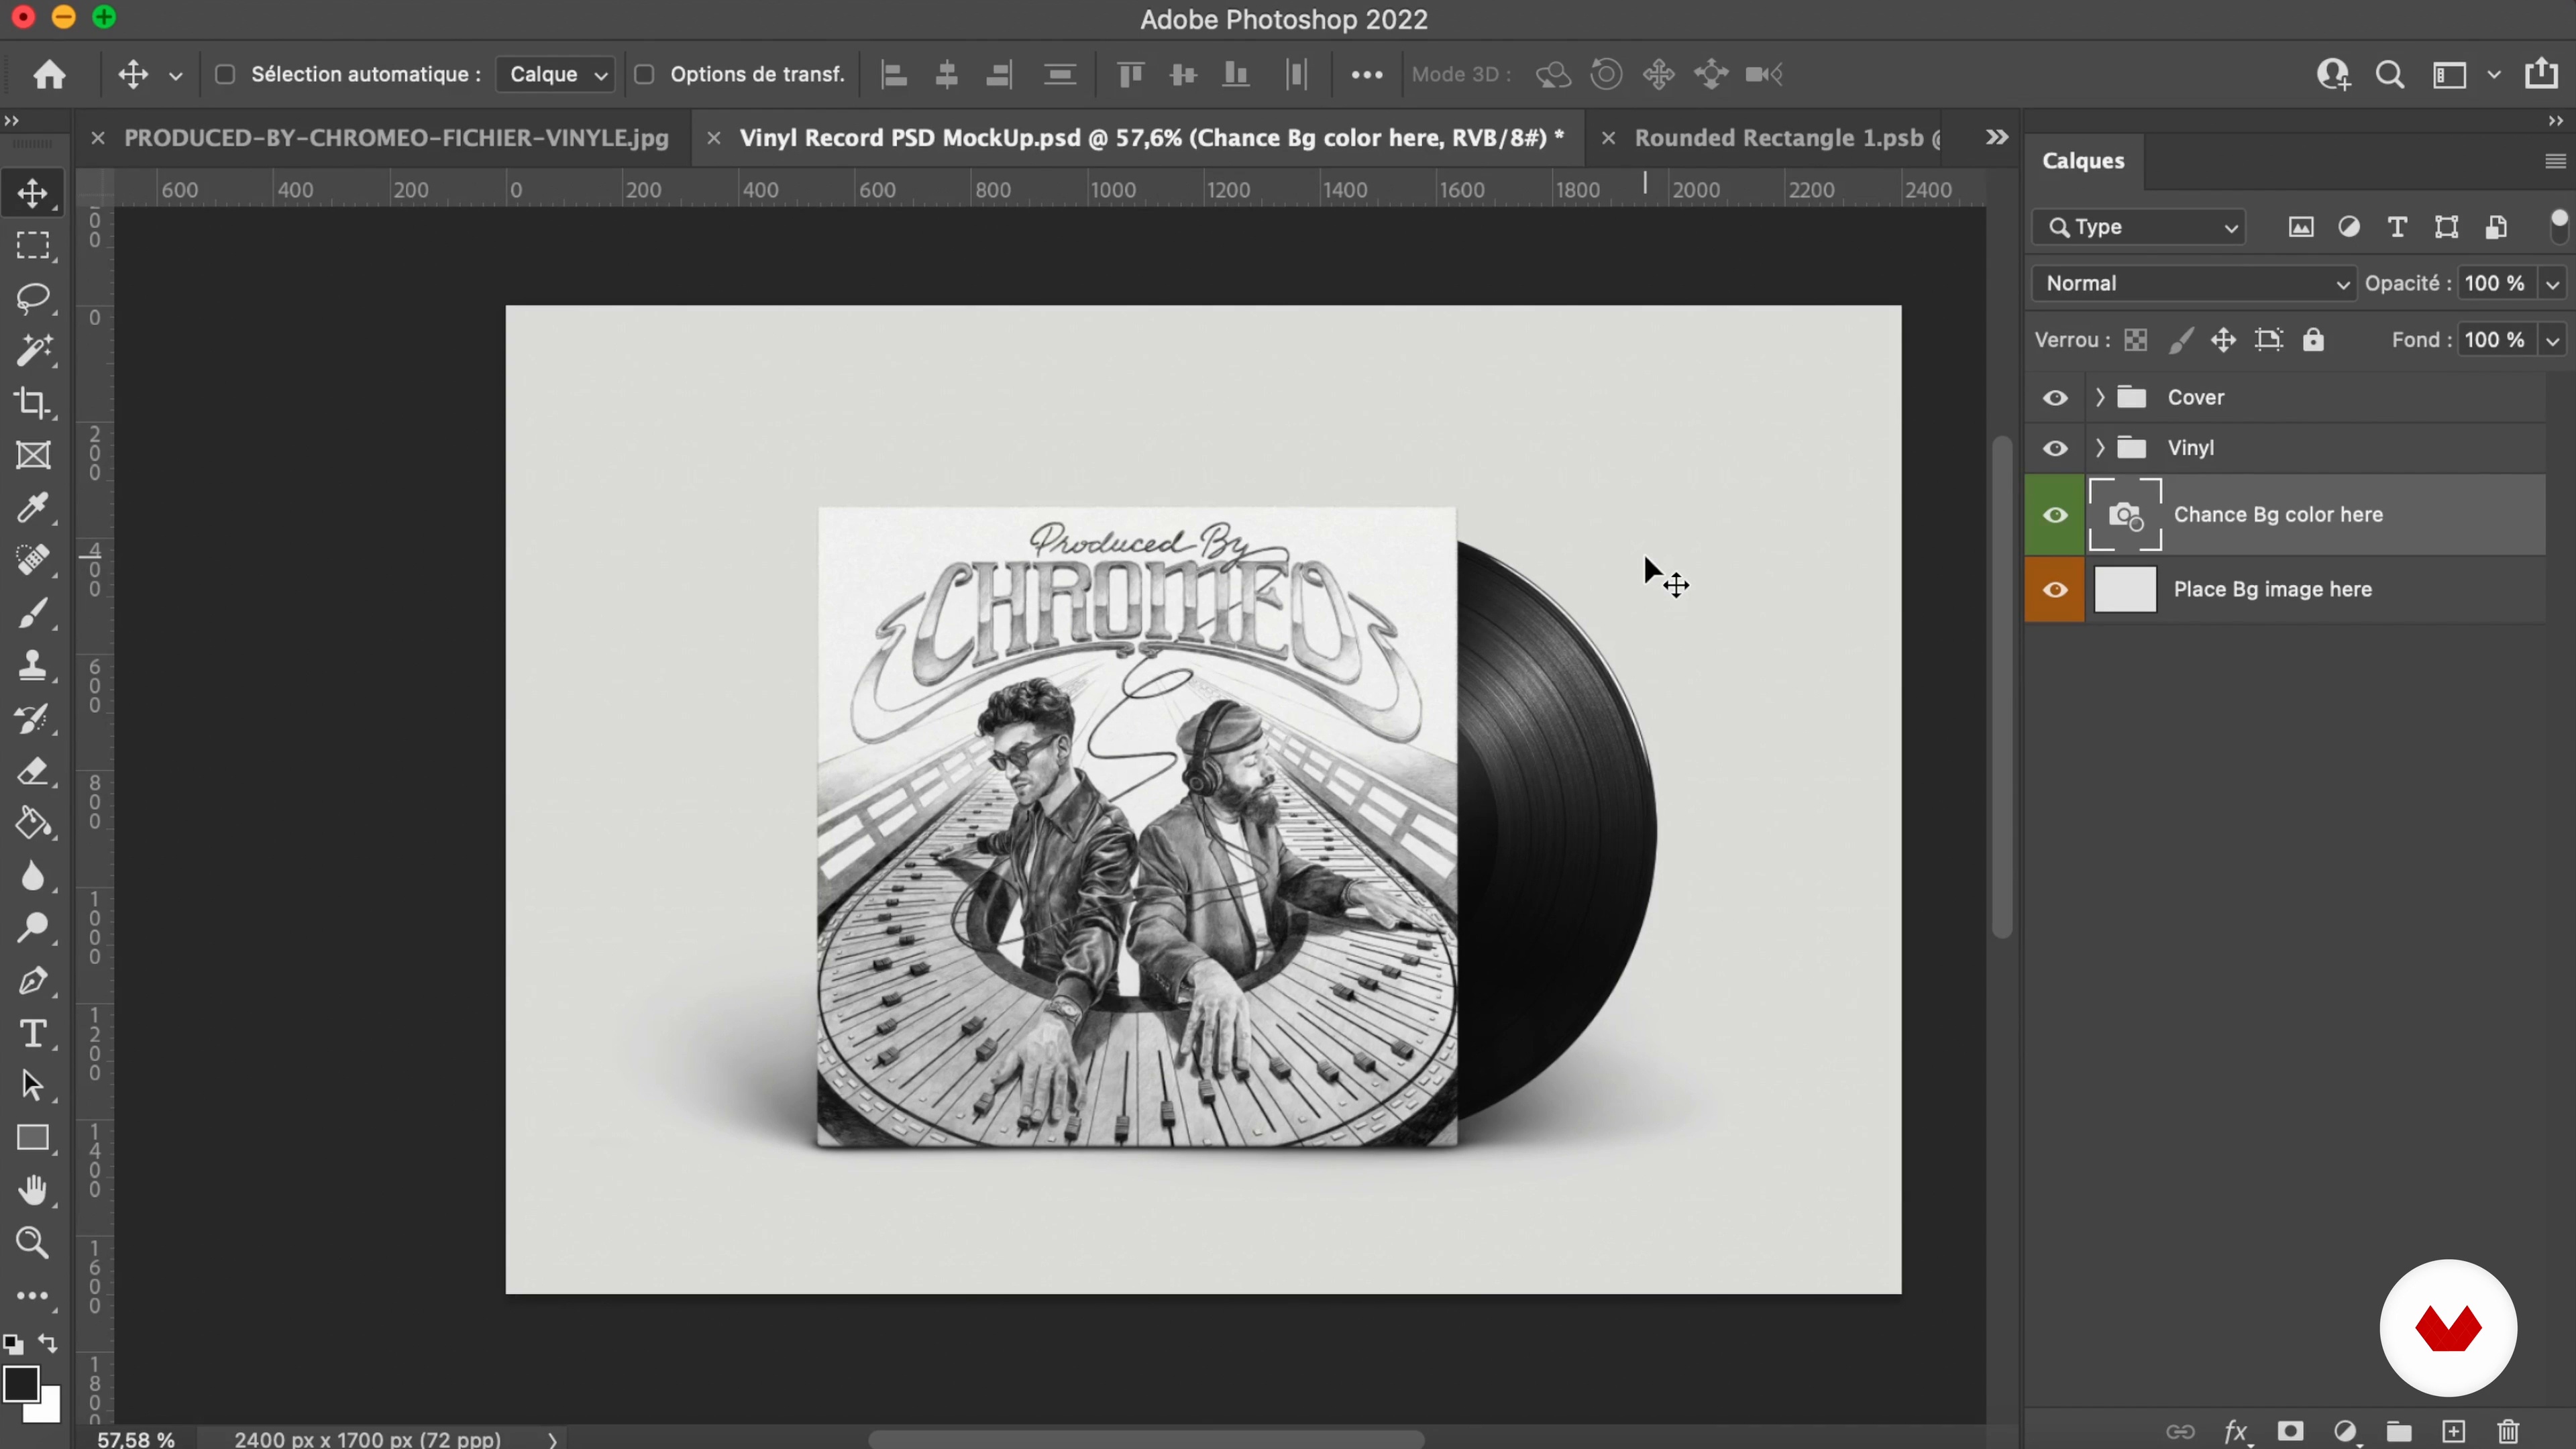The width and height of the screenshot is (2576, 1449).
Task: Select the Lasso tool
Action: (x=32, y=298)
